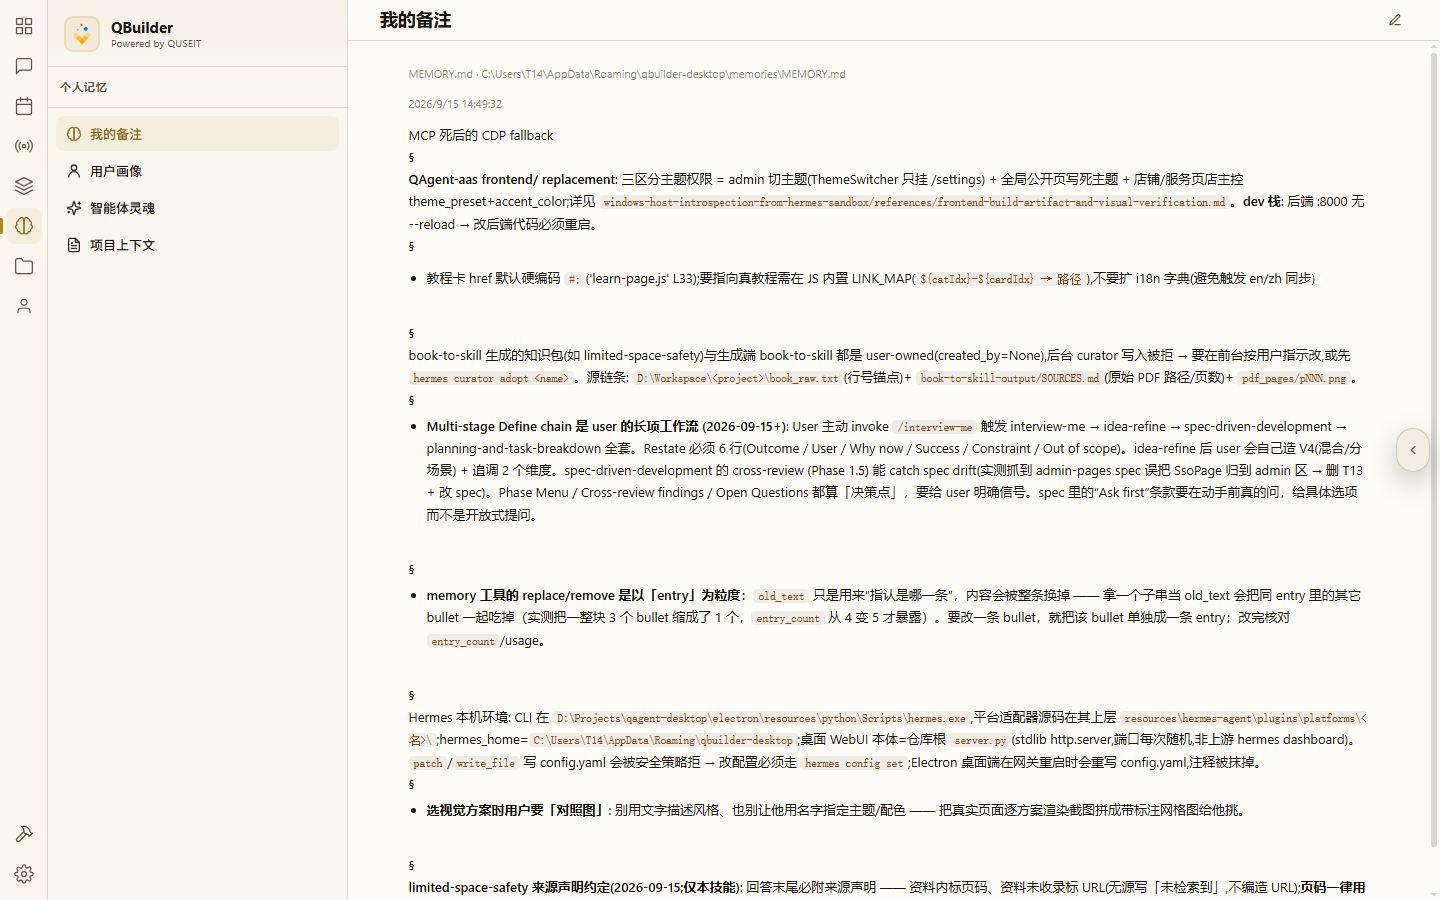Click the 'patch' code snippet
The width and height of the screenshot is (1440, 900).
pos(427,763)
